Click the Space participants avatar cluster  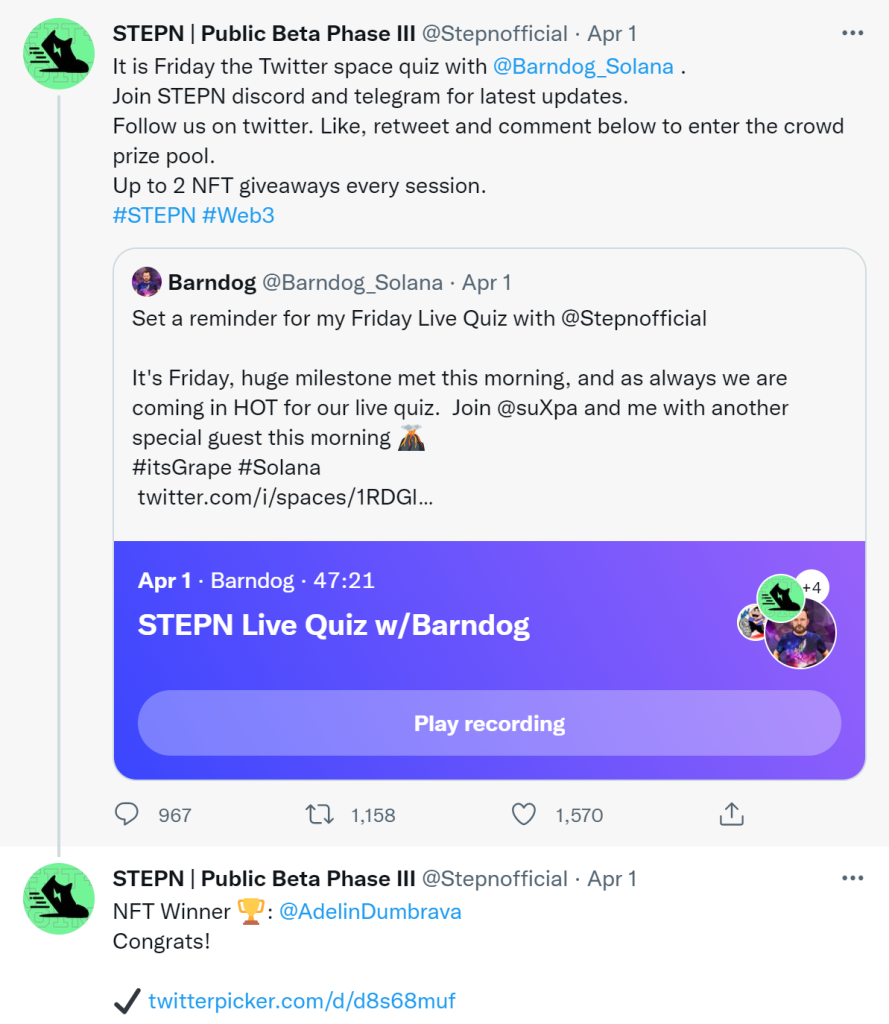(x=789, y=622)
